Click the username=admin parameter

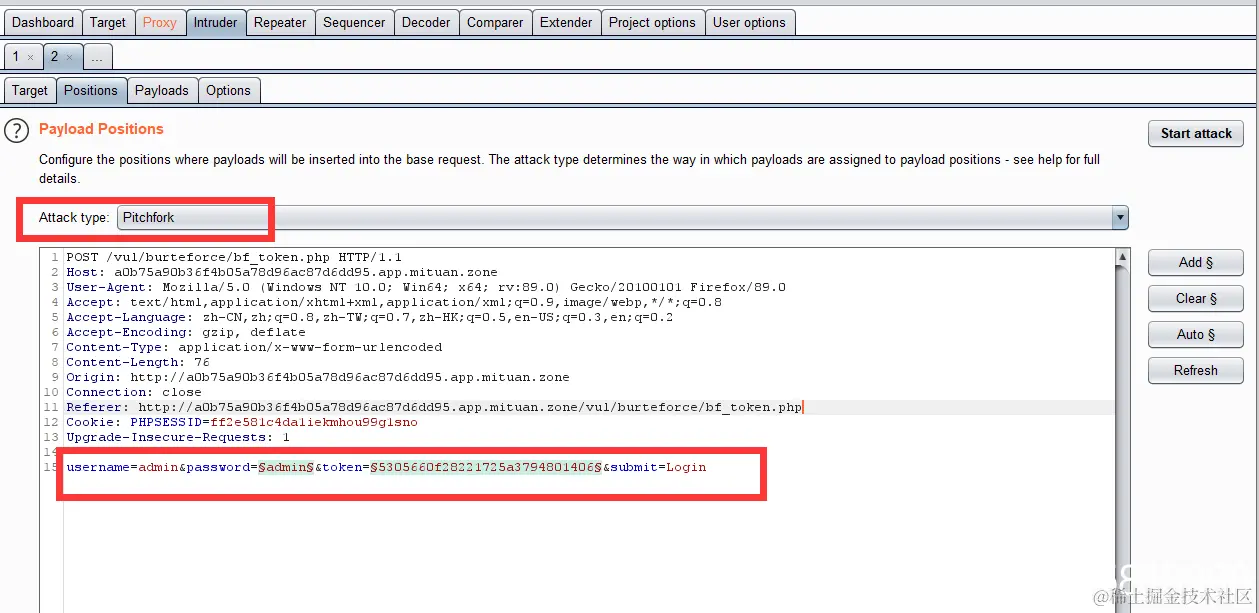[122, 467]
